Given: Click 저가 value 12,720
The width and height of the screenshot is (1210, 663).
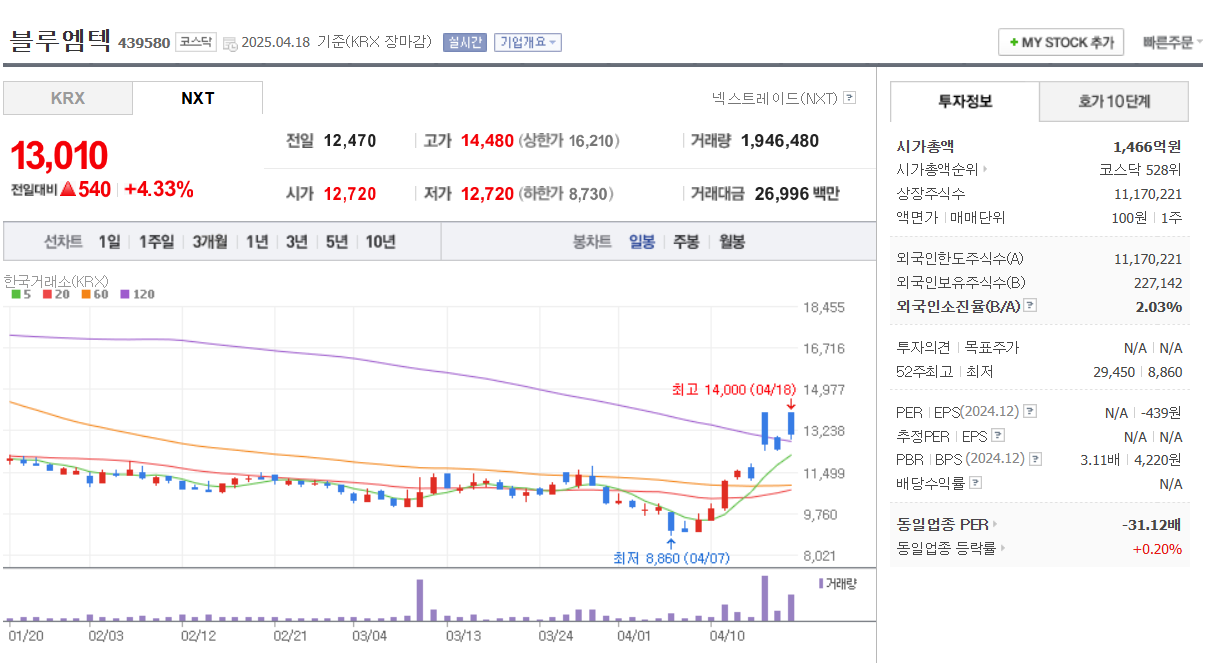Looking at the screenshot, I should click(487, 193).
